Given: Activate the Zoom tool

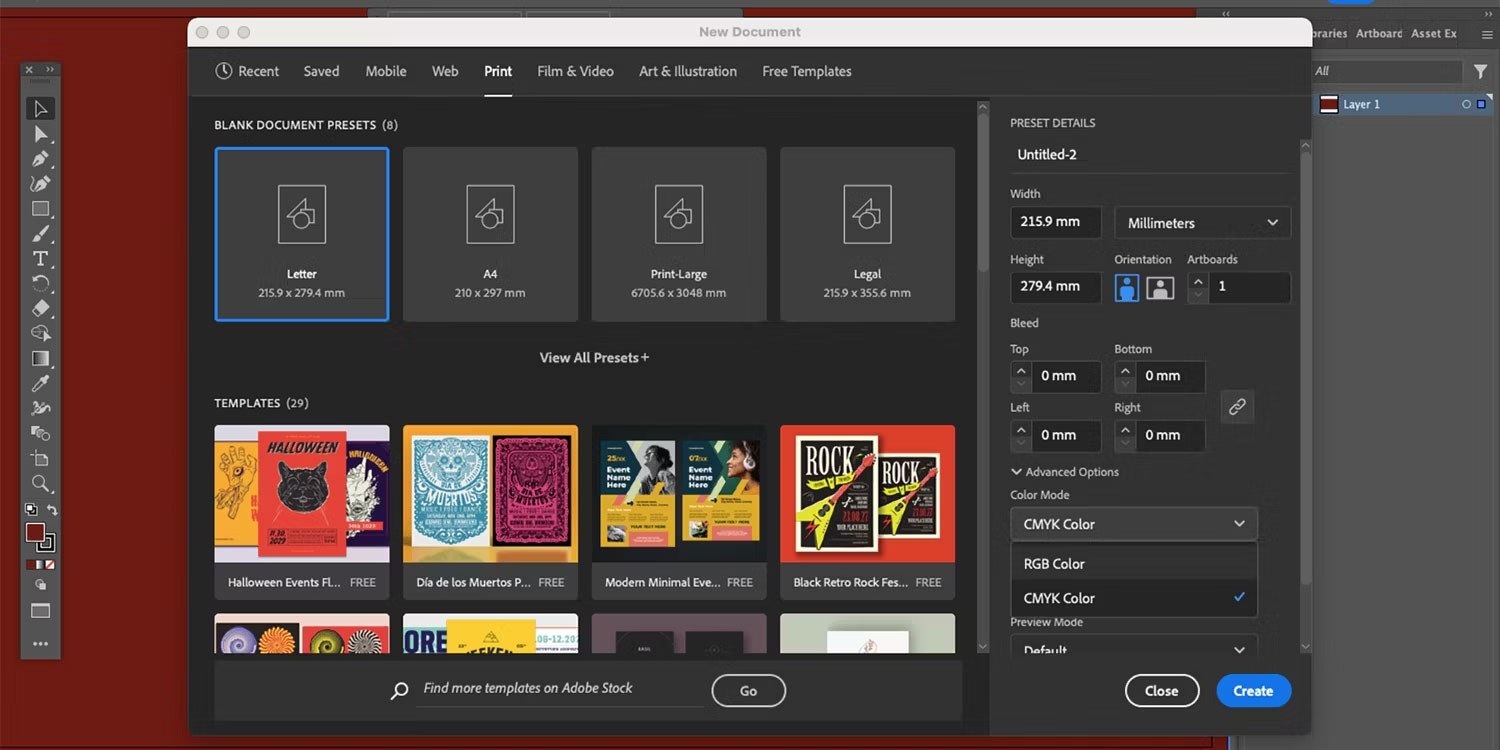Looking at the screenshot, I should click(41, 484).
